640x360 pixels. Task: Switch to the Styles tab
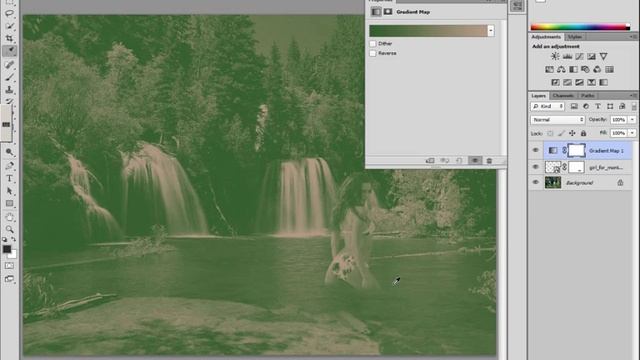[x=575, y=37]
